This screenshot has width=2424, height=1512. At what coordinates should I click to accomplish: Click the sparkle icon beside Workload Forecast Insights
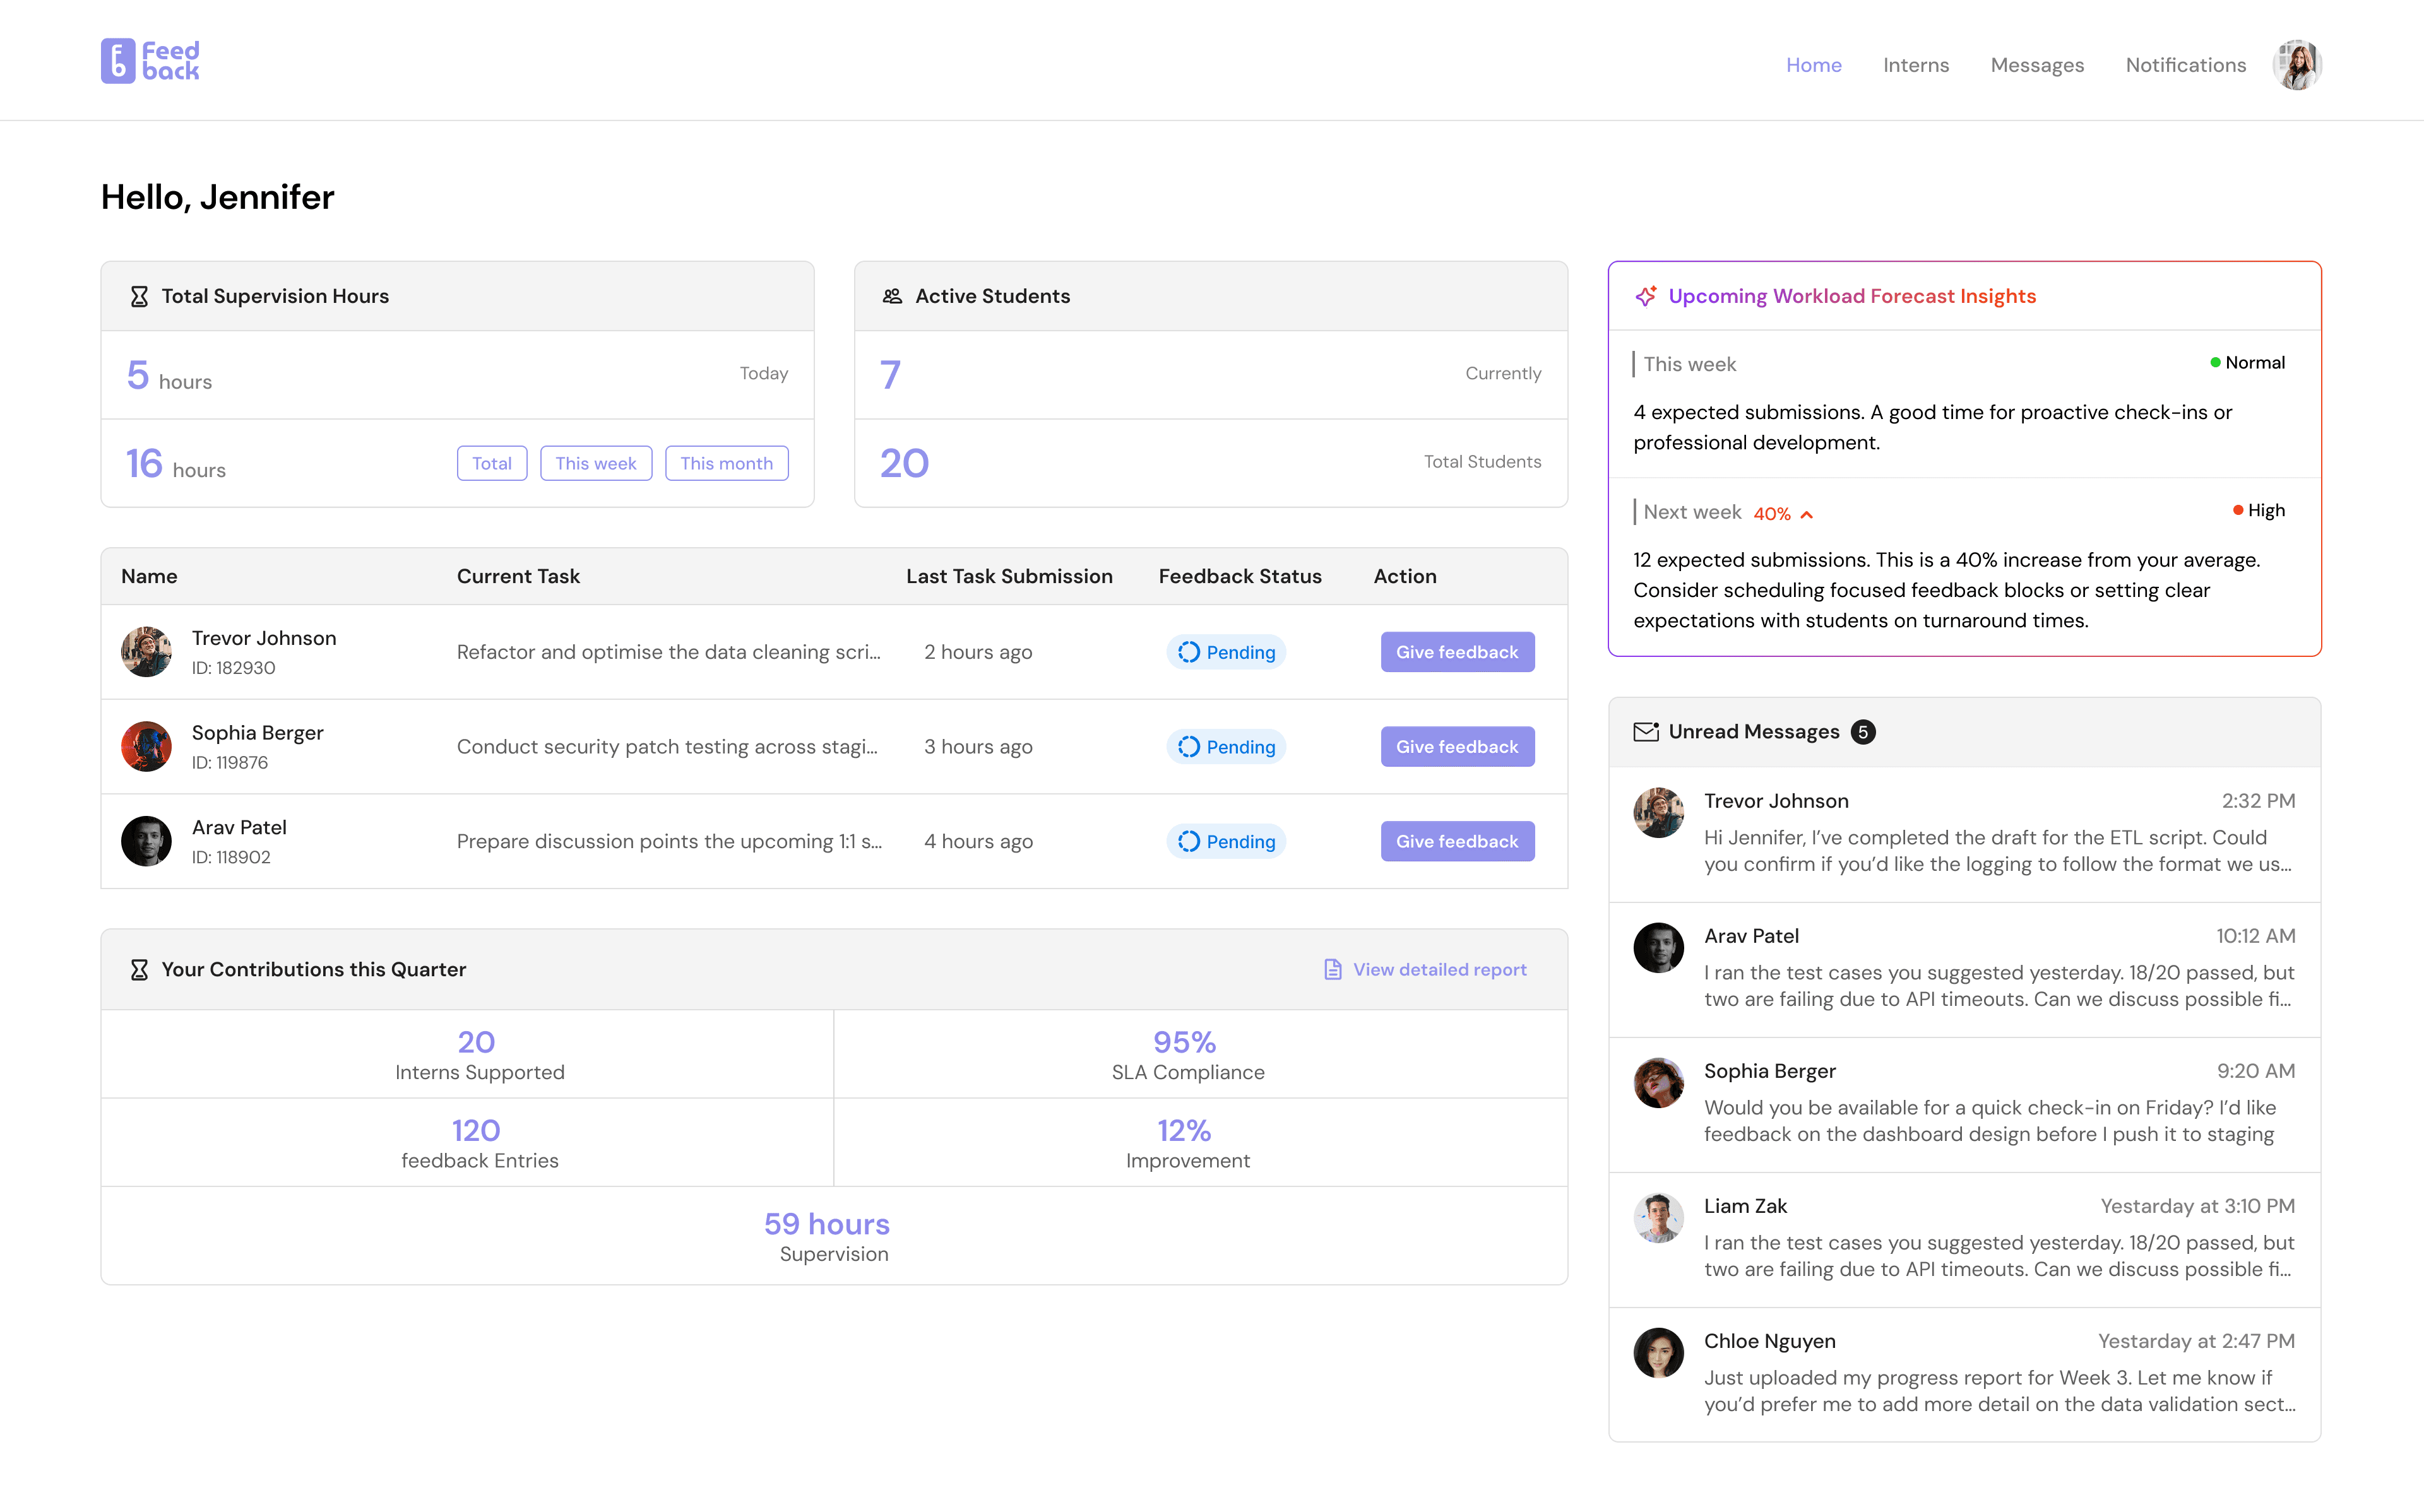(1646, 296)
